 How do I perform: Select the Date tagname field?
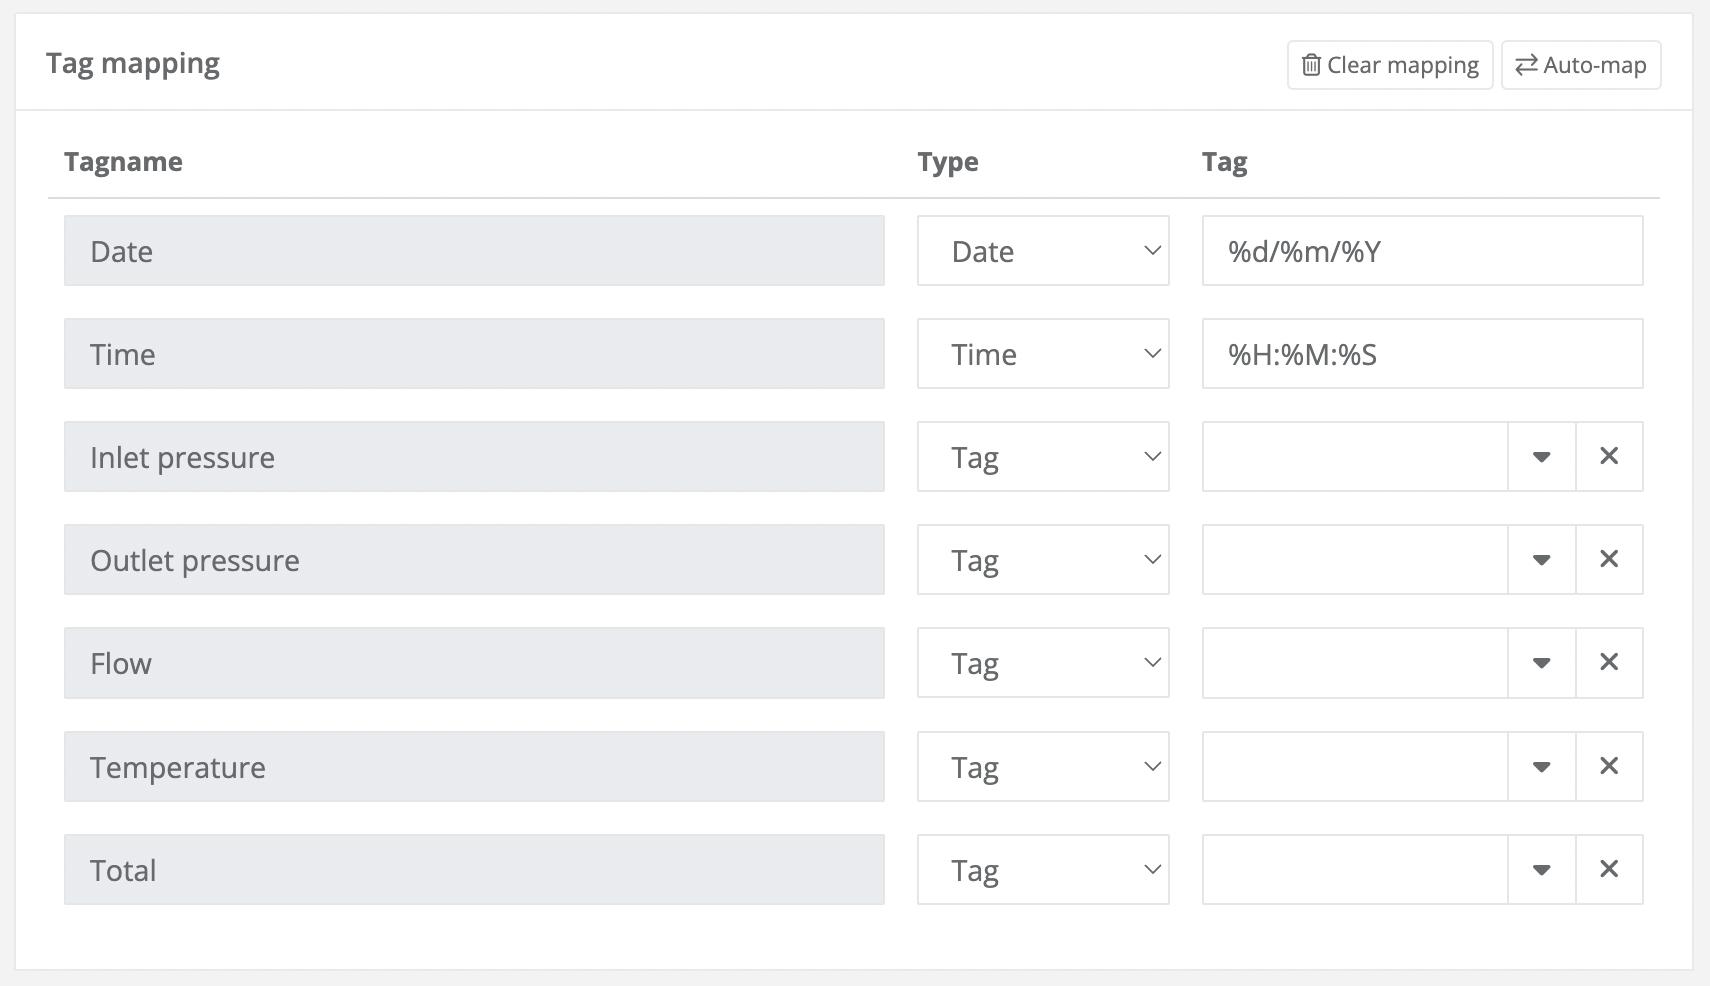click(474, 251)
